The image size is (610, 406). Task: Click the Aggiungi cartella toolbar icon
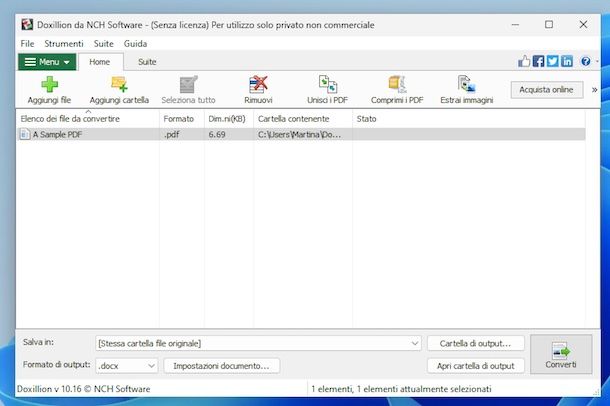point(119,84)
